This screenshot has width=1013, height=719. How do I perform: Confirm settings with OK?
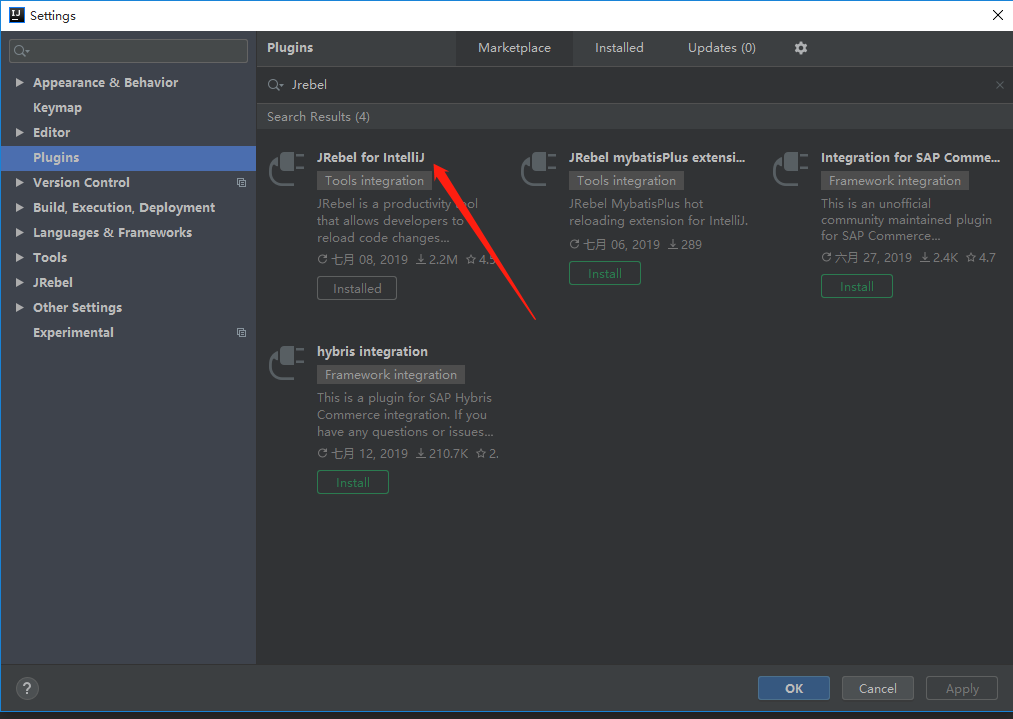click(x=794, y=689)
